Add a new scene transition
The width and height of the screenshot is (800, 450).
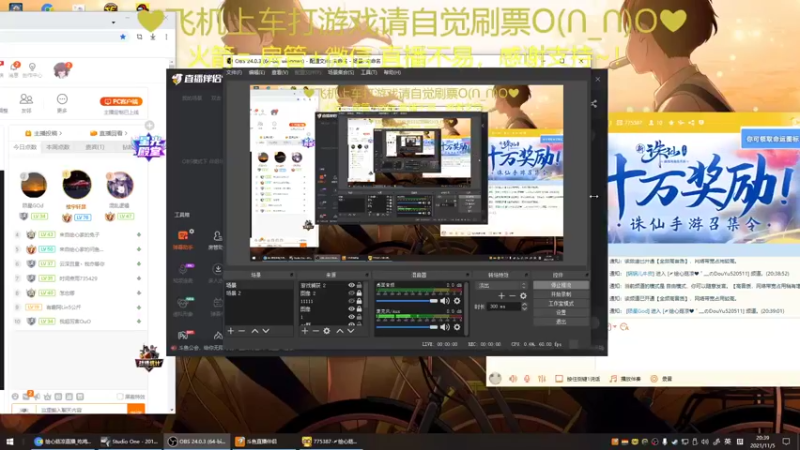[502, 296]
